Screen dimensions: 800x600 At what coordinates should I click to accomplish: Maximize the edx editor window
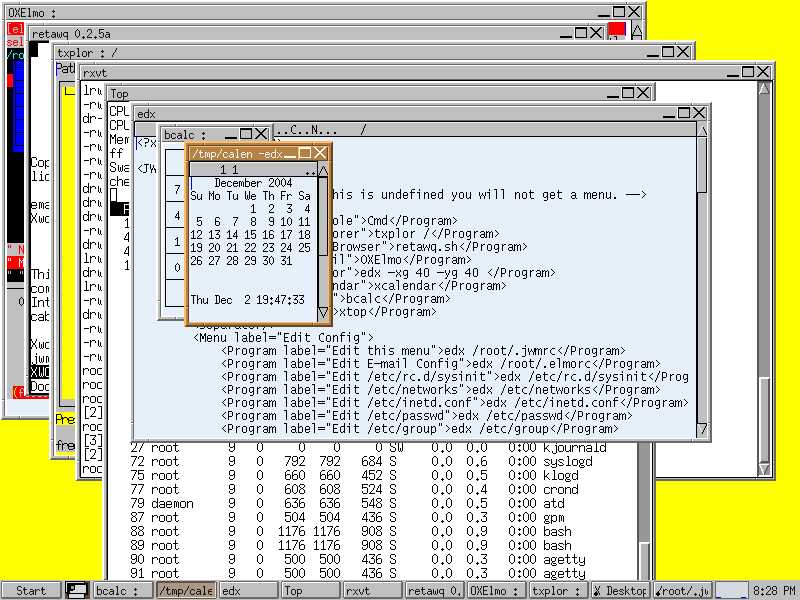click(x=683, y=113)
